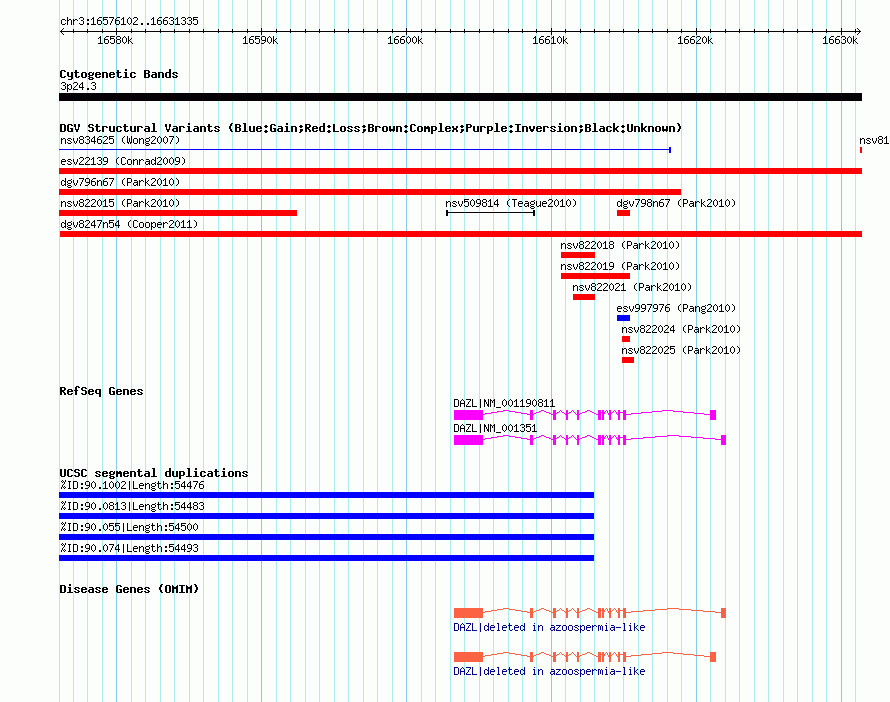The image size is (890, 702).
Task: Click the thin blue nsv834625 gain line
Action: [x=365, y=150]
